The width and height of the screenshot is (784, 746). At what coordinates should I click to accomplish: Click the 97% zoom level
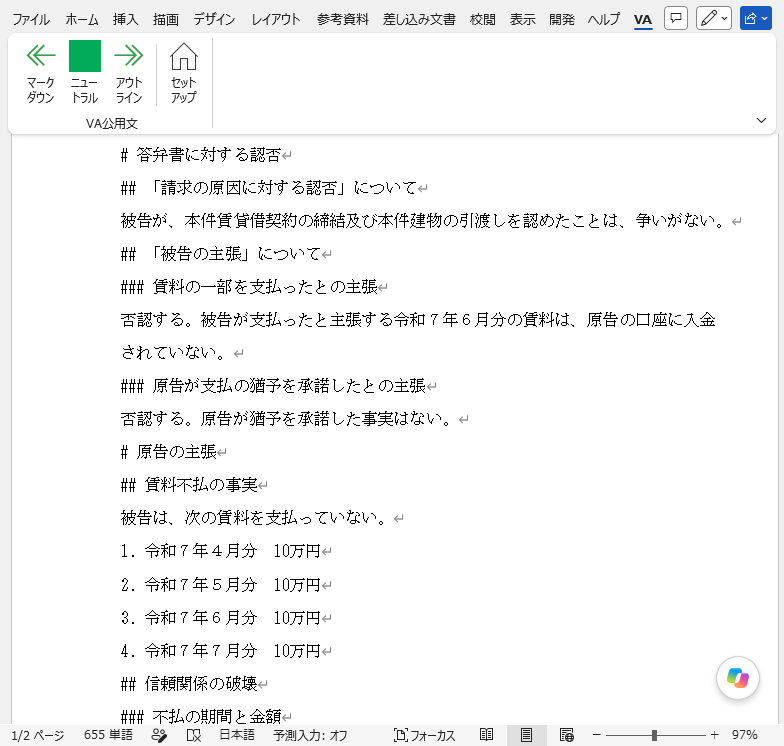coord(744,735)
